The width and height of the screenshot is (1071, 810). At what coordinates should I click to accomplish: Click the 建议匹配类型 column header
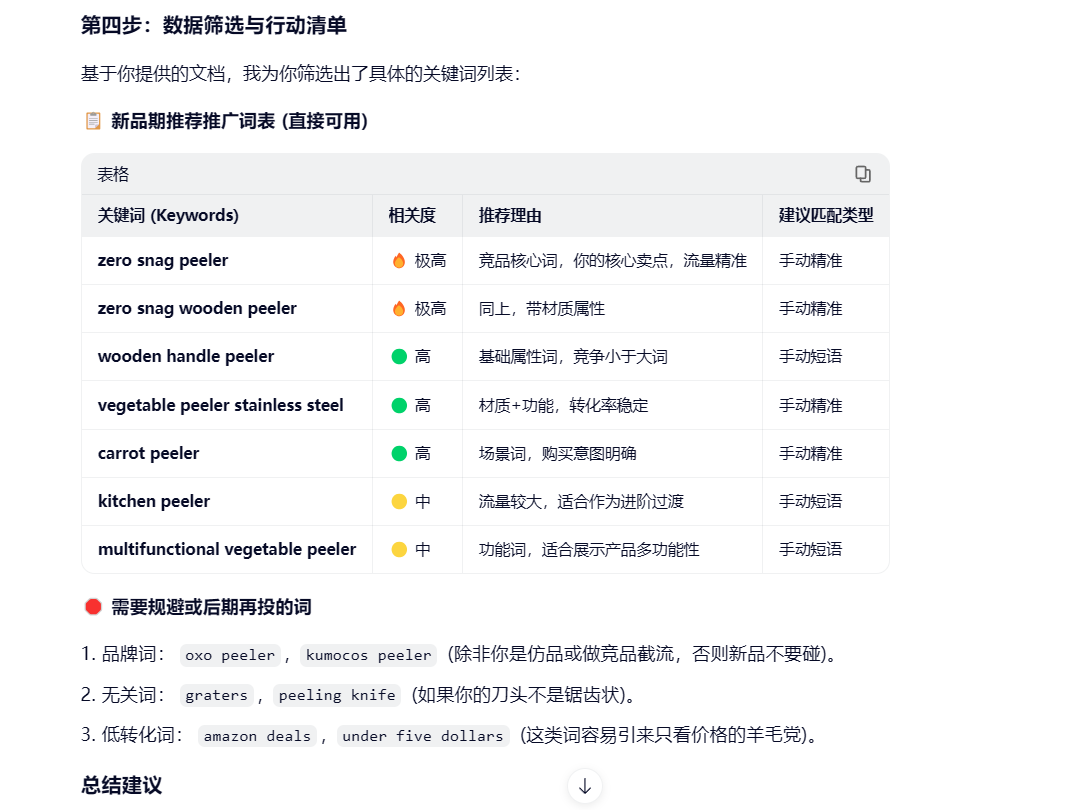coord(826,215)
